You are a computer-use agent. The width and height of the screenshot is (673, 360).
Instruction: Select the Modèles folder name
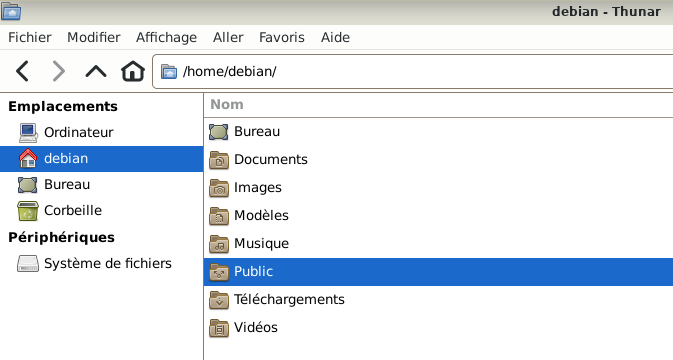point(261,215)
